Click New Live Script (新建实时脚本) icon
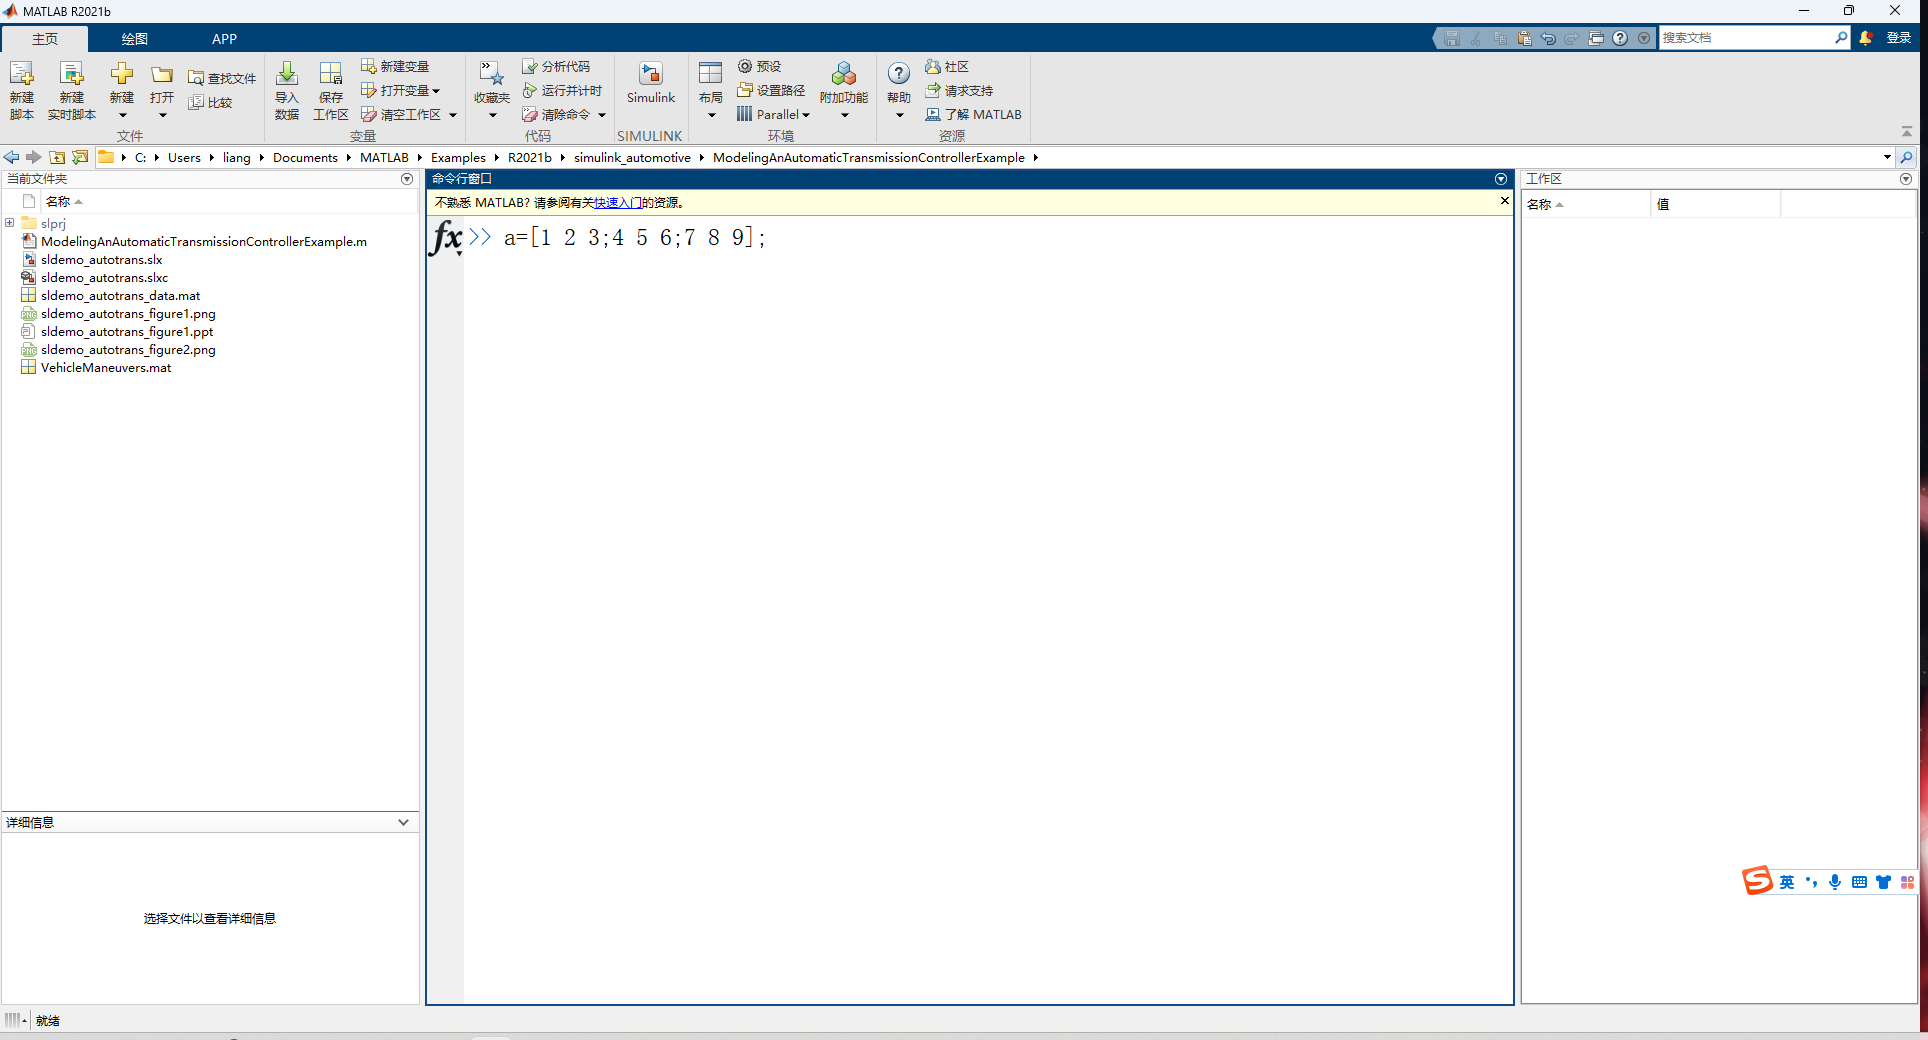Viewport: 1928px width, 1040px height. tap(71, 75)
